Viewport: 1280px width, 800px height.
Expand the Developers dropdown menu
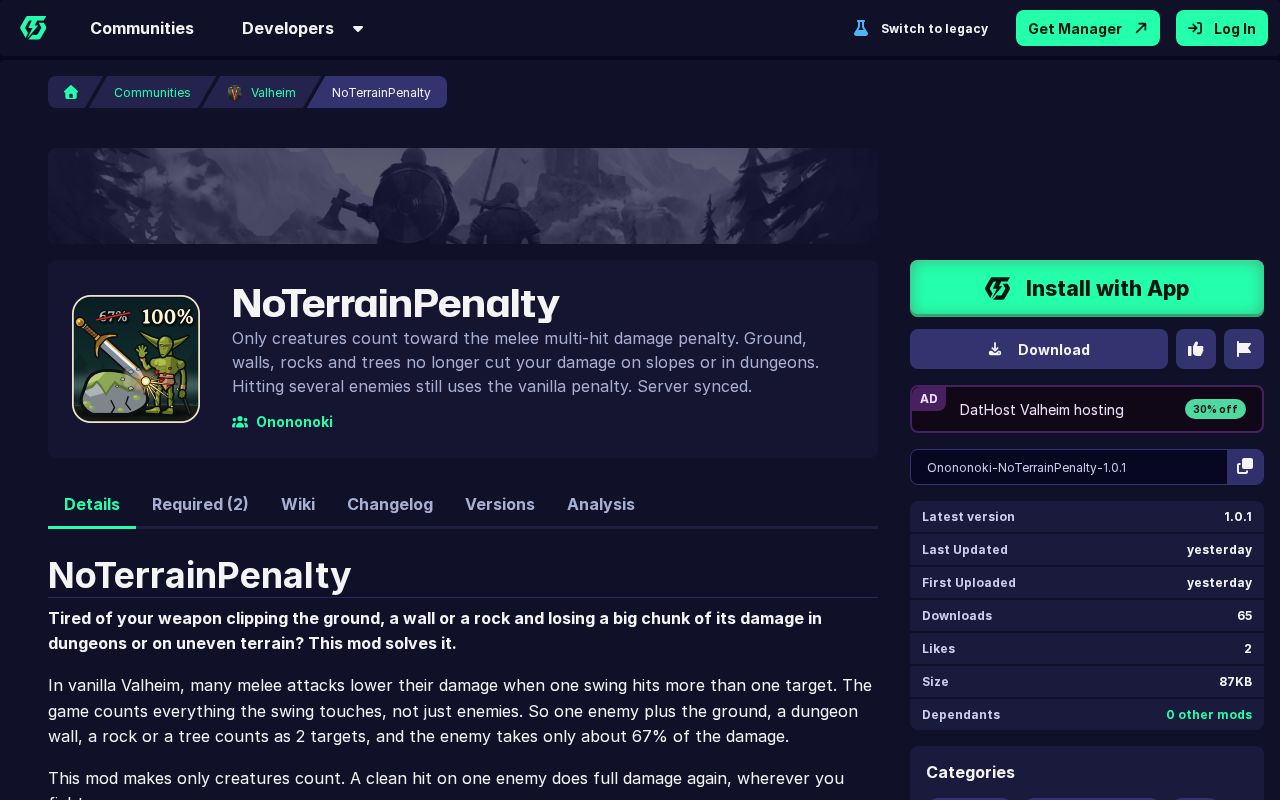pyautogui.click(x=302, y=28)
